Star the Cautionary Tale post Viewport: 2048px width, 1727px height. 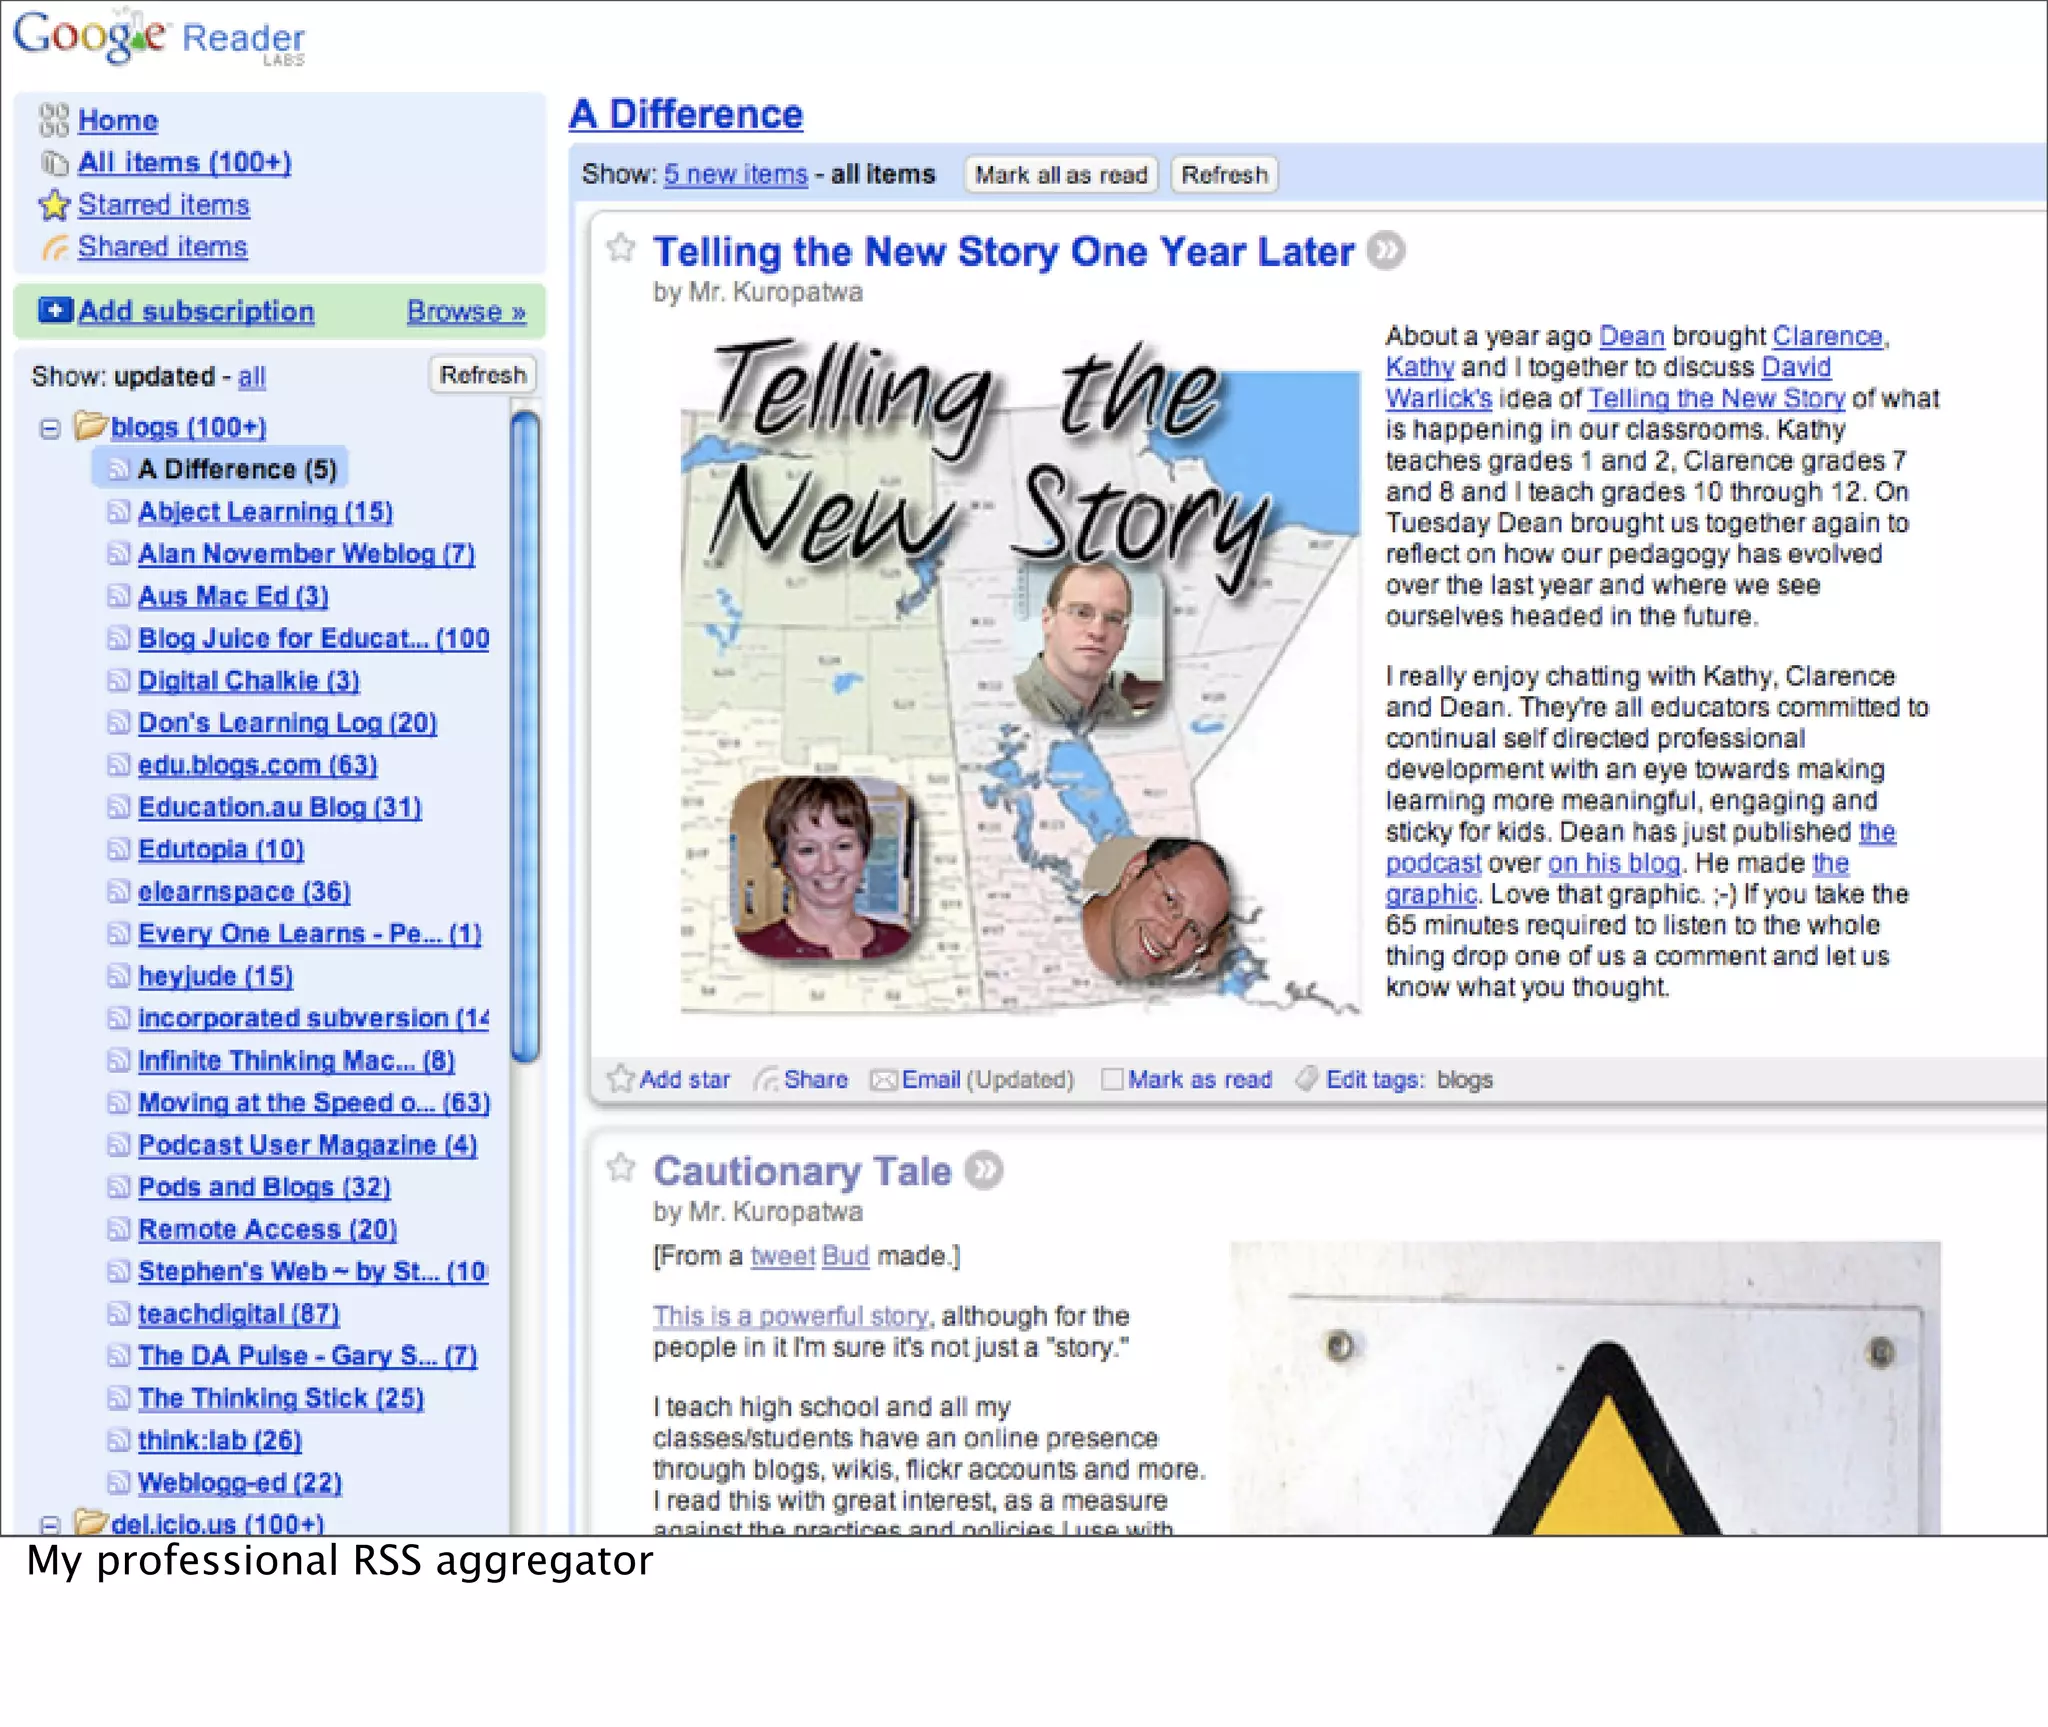point(621,1167)
